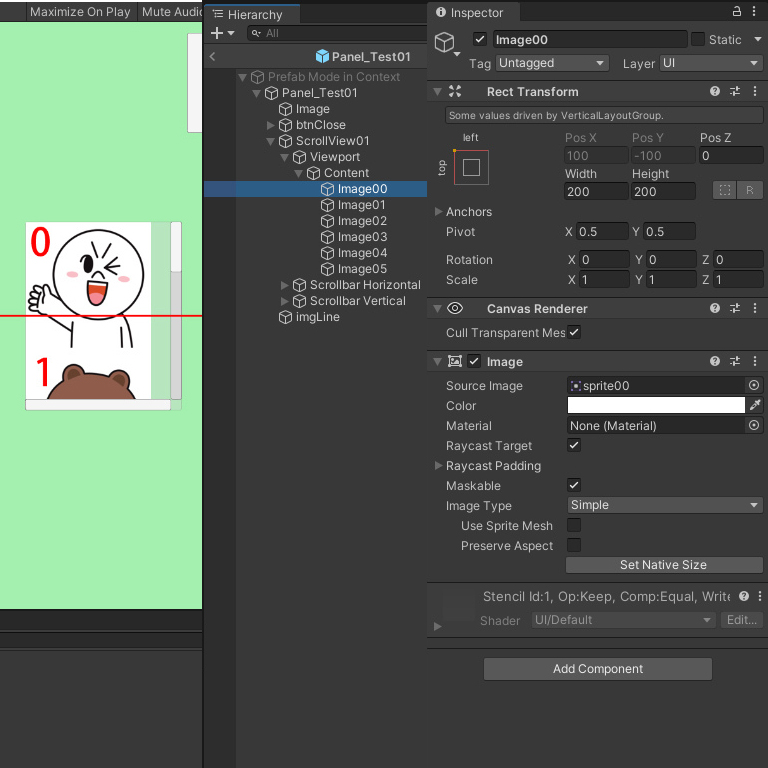The height and width of the screenshot is (768, 768).
Task: Lock the Inspector with the padlock icon
Action: pos(736,11)
